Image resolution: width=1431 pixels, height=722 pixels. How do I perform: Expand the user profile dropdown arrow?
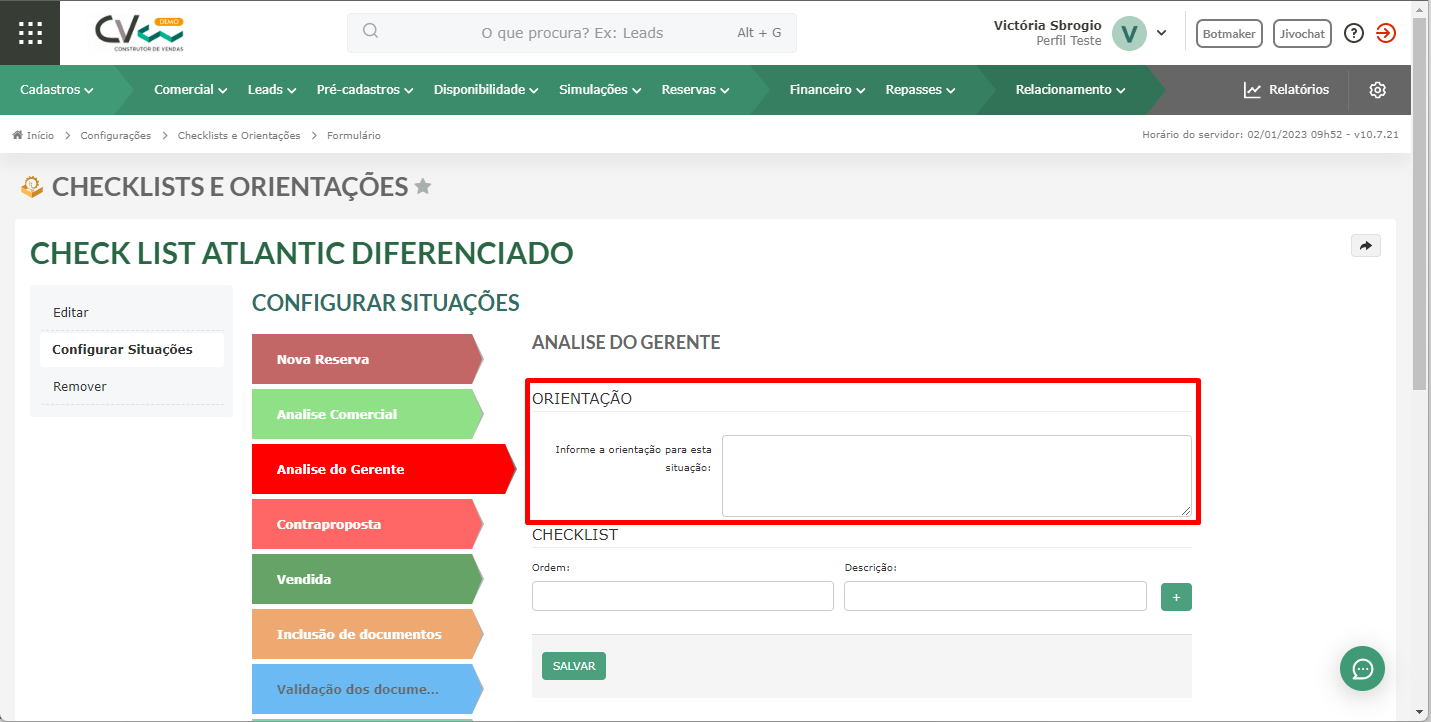(x=1162, y=33)
